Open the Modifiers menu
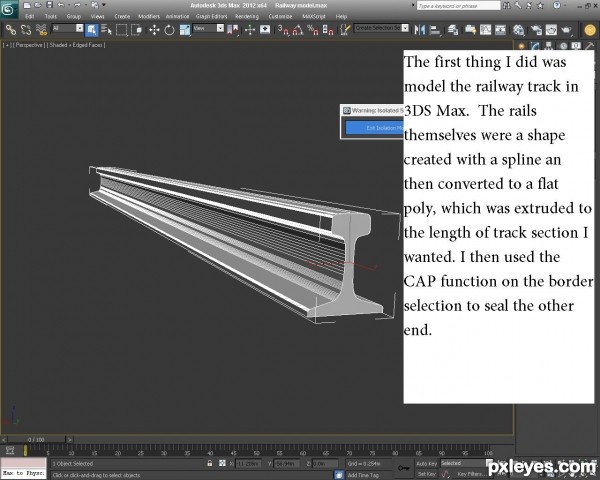This screenshot has width=600, height=480. pos(149,16)
